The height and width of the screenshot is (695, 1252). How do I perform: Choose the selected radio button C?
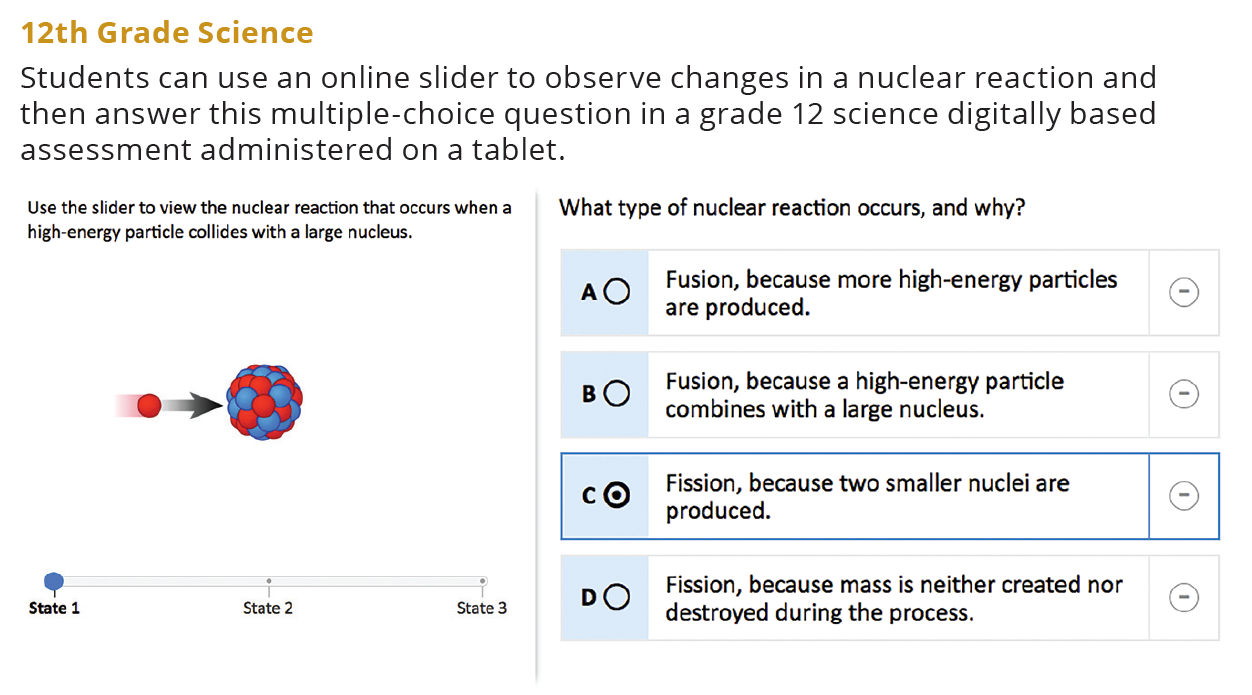pos(617,496)
